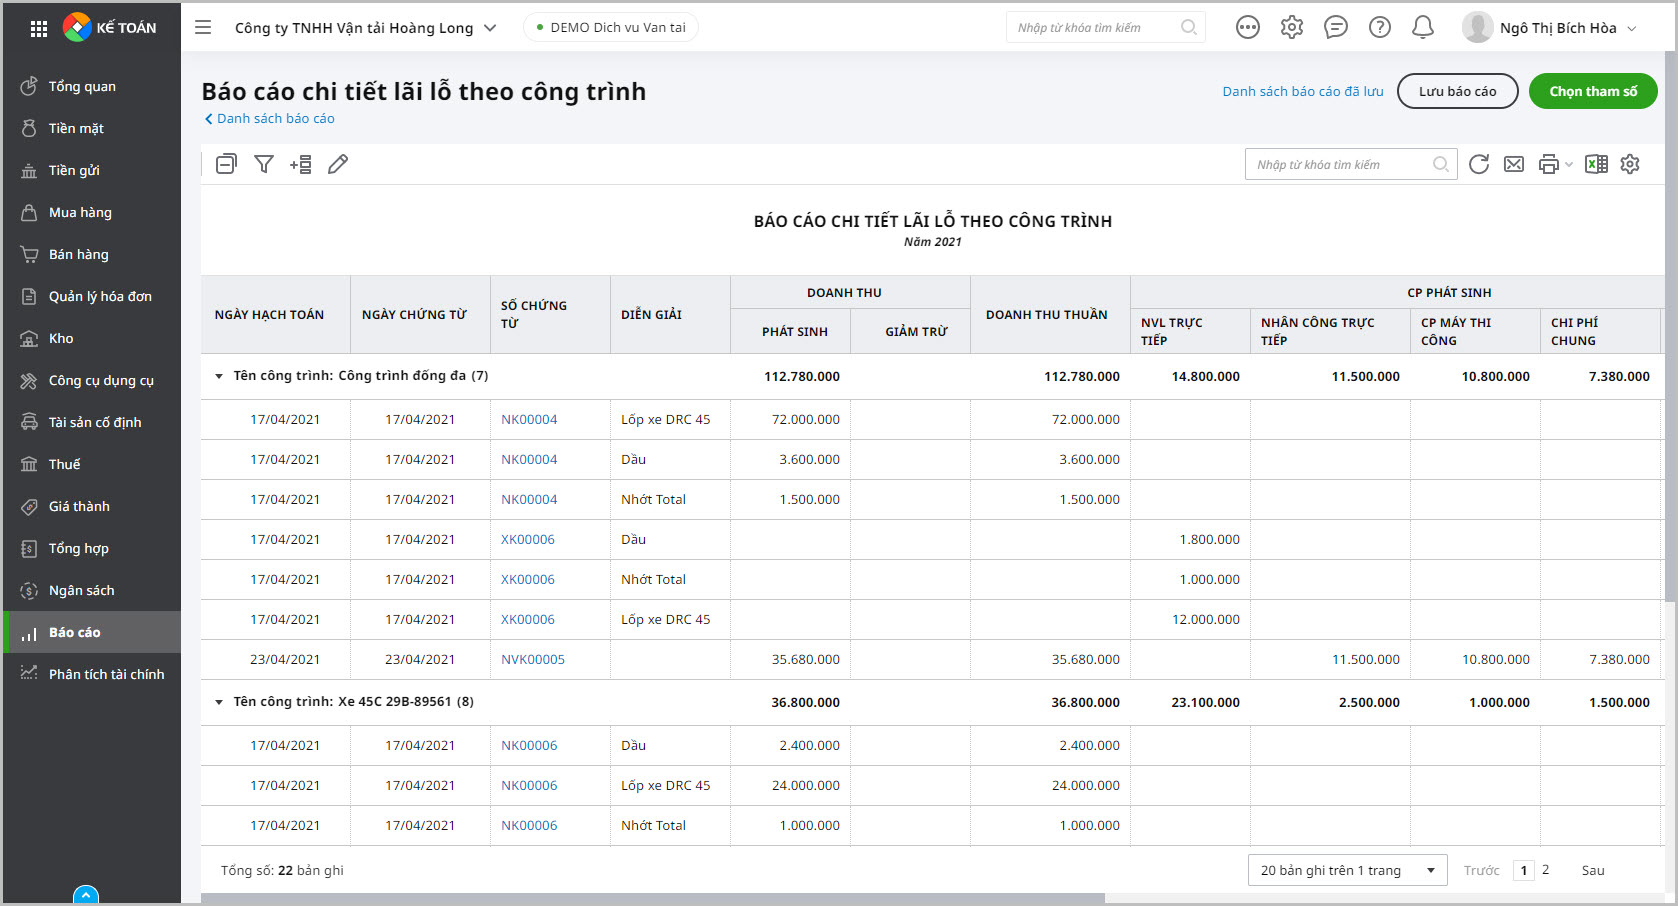Image resolution: width=1678 pixels, height=906 pixels.
Task: Open Bán hàng in sidebar
Action: click(79, 254)
